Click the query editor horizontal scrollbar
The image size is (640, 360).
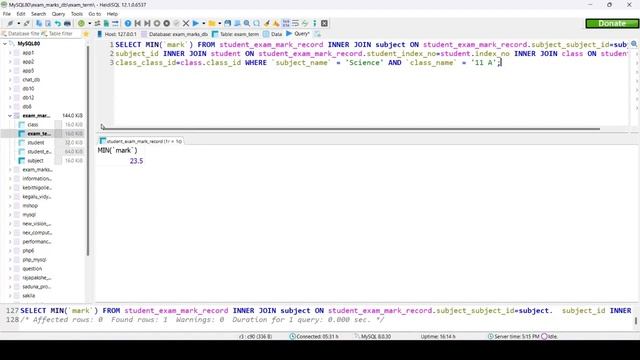pyautogui.click(x=352, y=129)
